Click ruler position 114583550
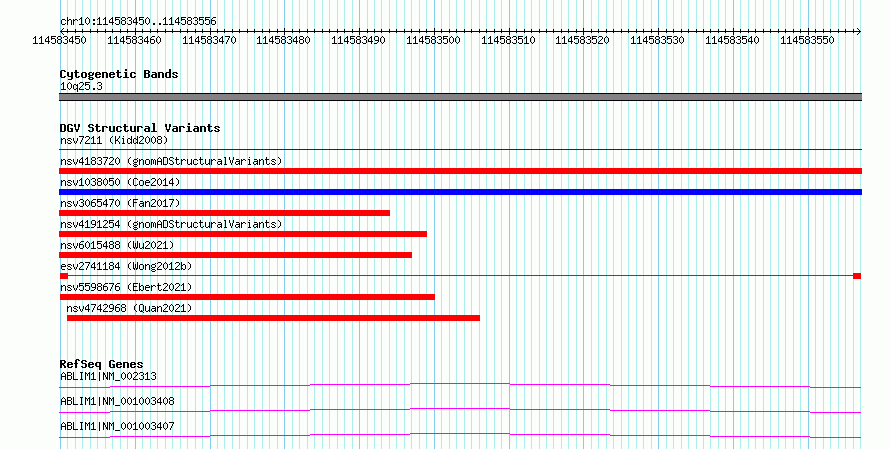The height and width of the screenshot is (449, 890). coord(807,40)
